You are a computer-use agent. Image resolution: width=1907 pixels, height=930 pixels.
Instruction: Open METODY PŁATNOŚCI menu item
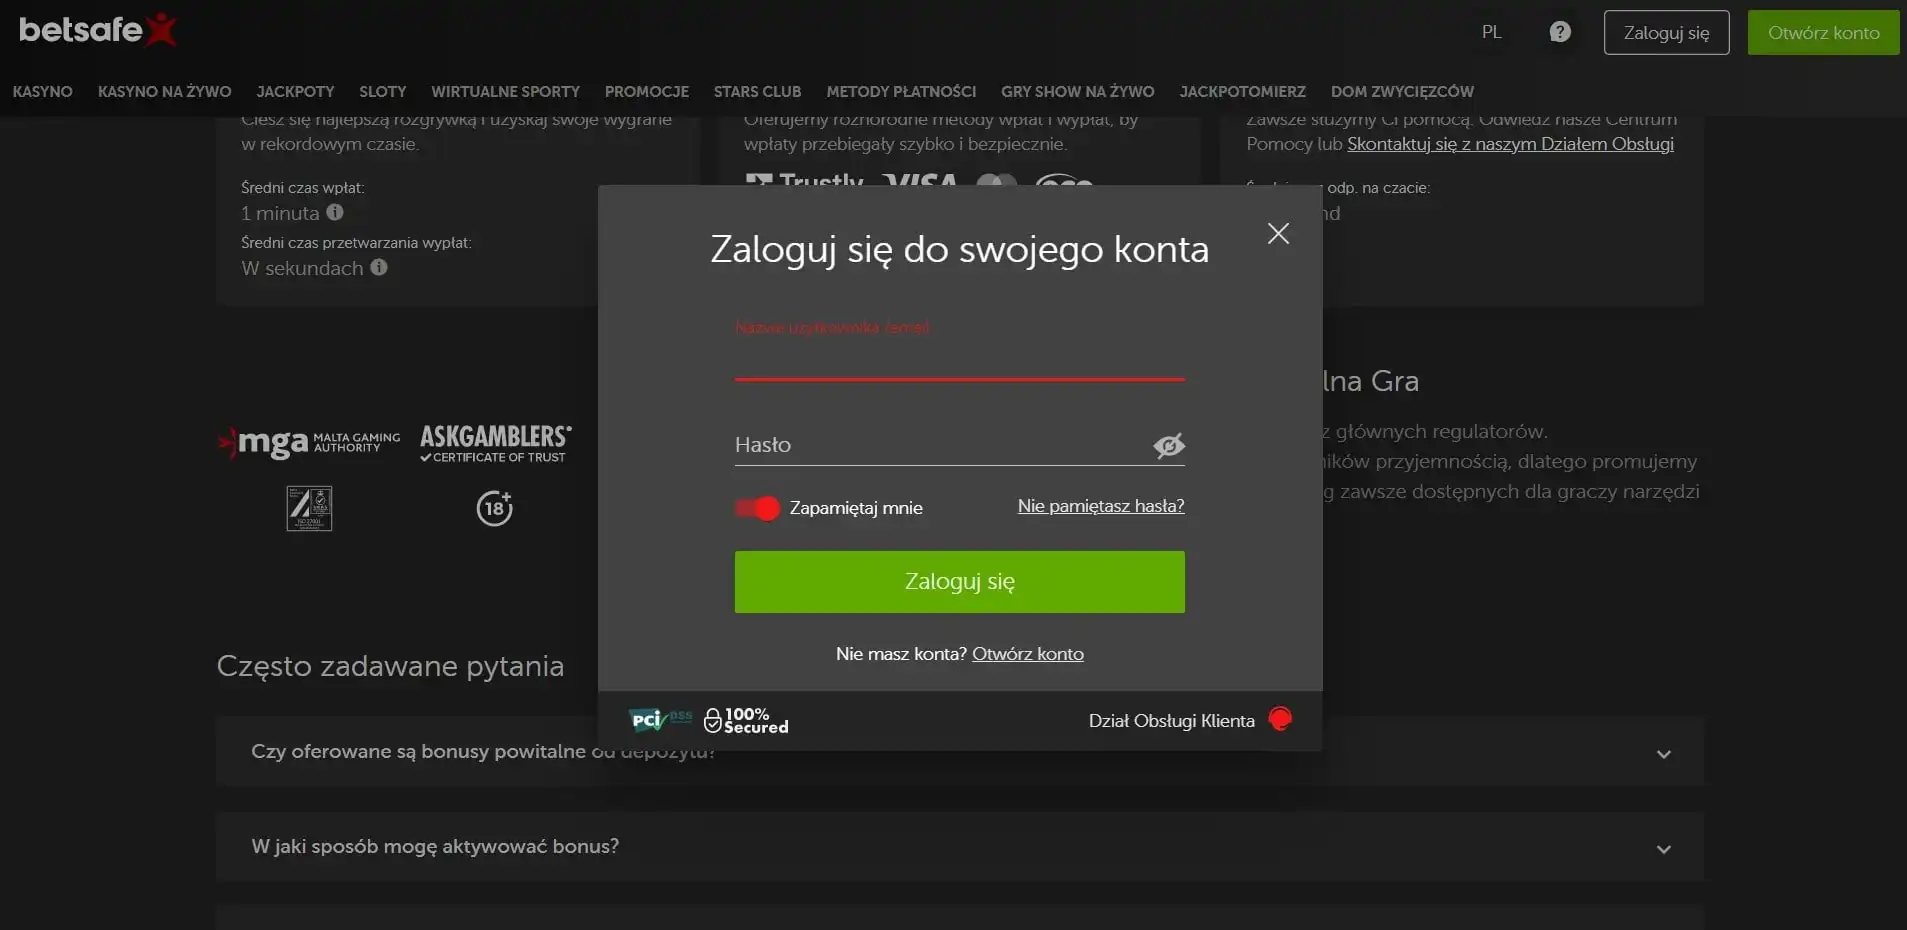[901, 91]
